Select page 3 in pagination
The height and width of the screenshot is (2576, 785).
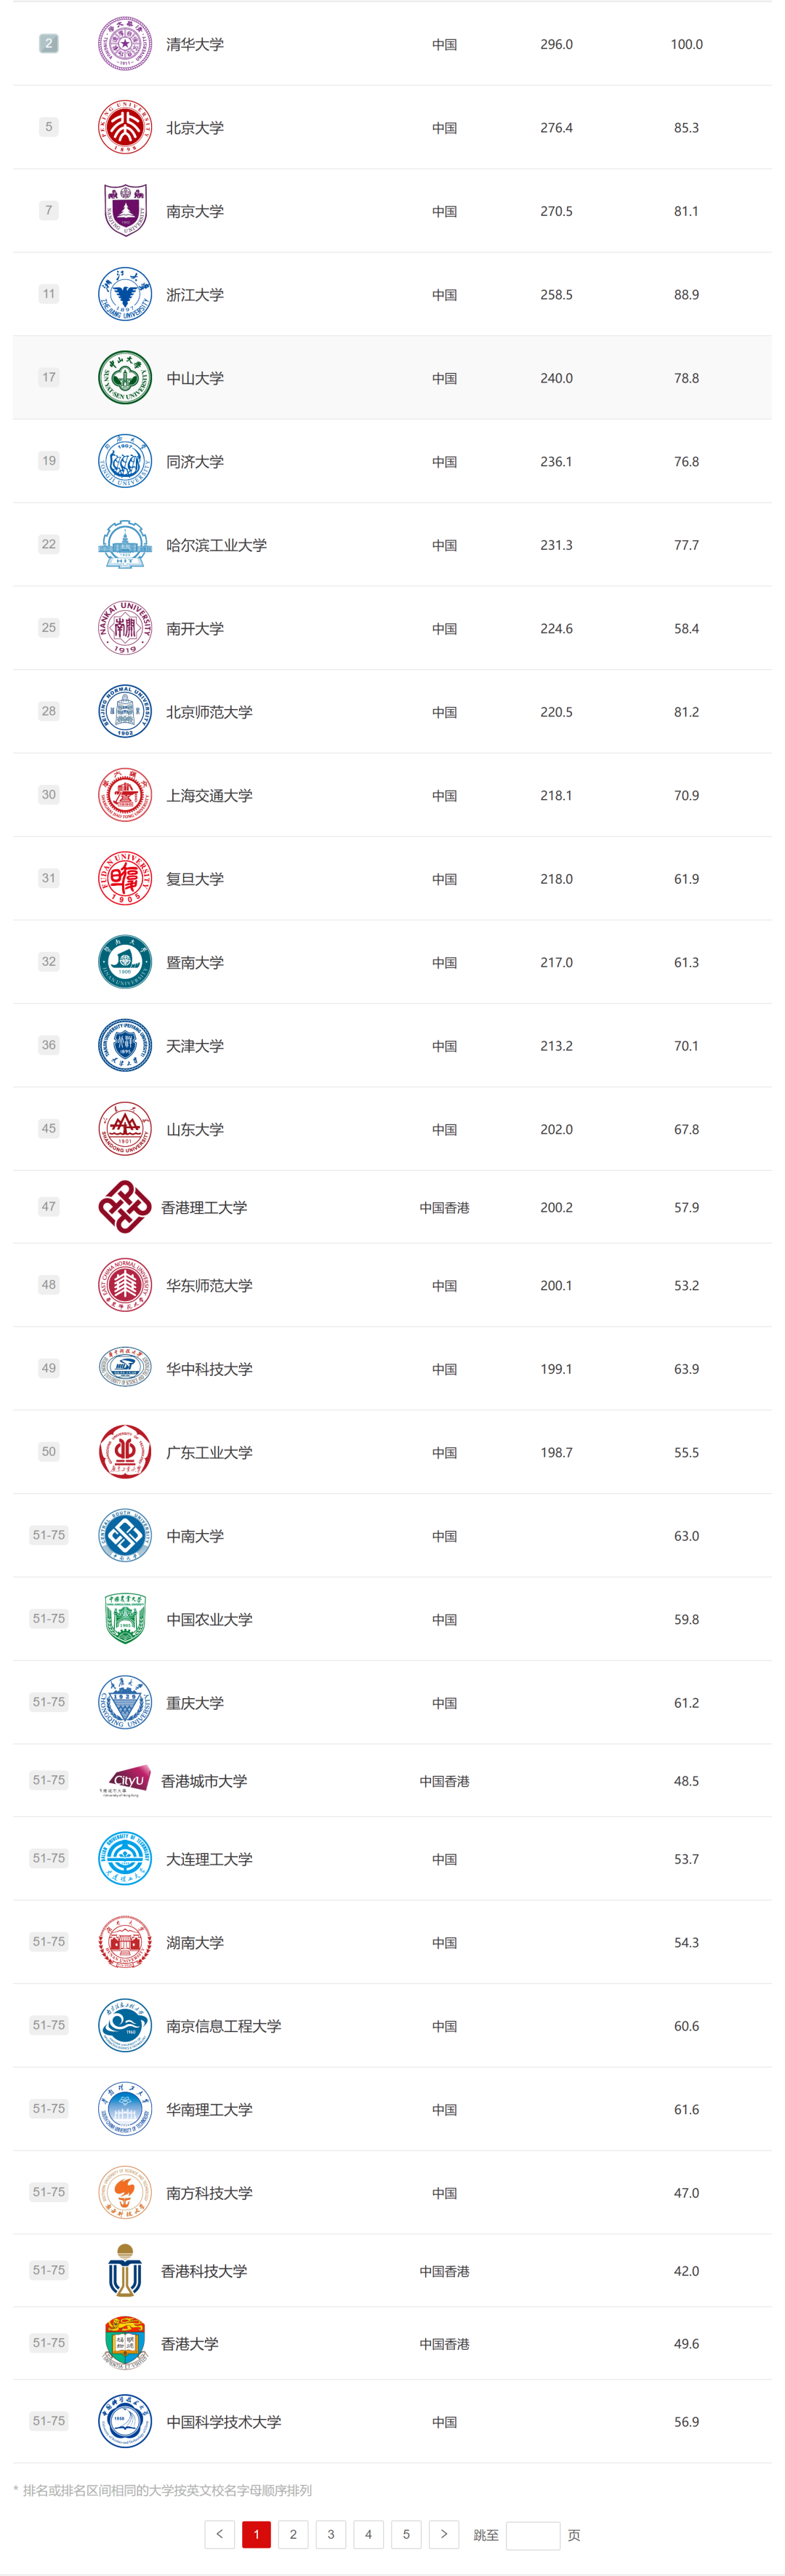[331, 2534]
